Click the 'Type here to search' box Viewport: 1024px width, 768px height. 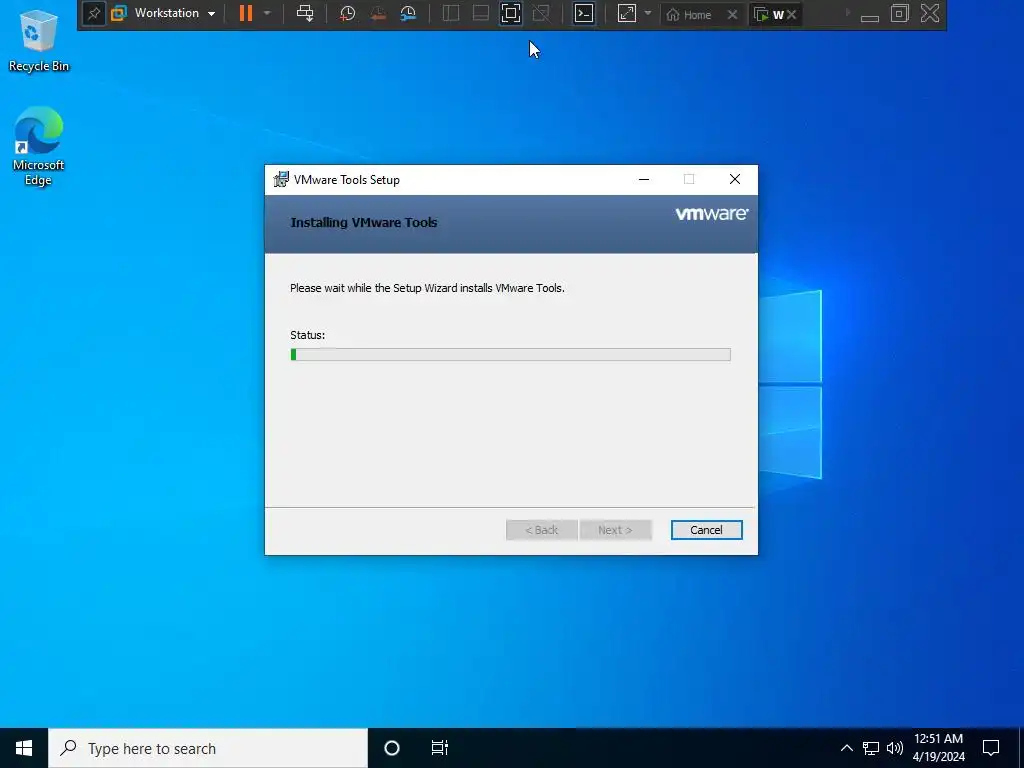coord(208,748)
